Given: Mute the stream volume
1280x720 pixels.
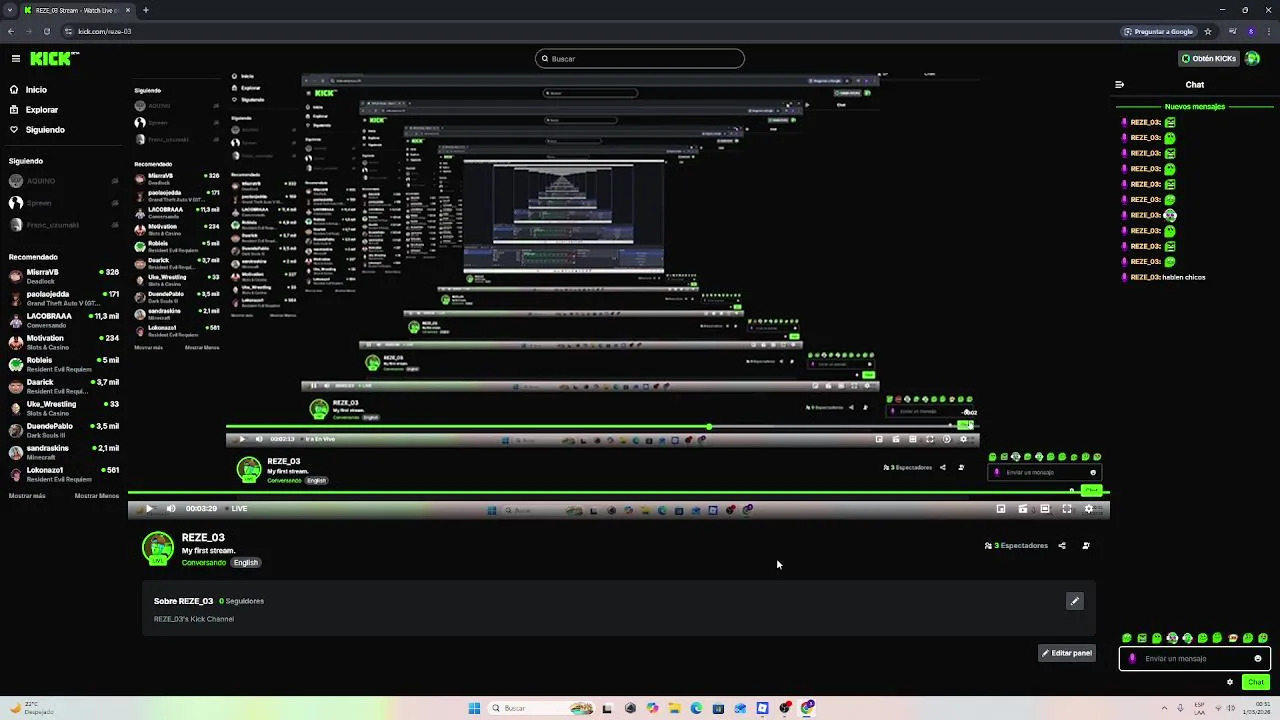Looking at the screenshot, I should (x=171, y=509).
